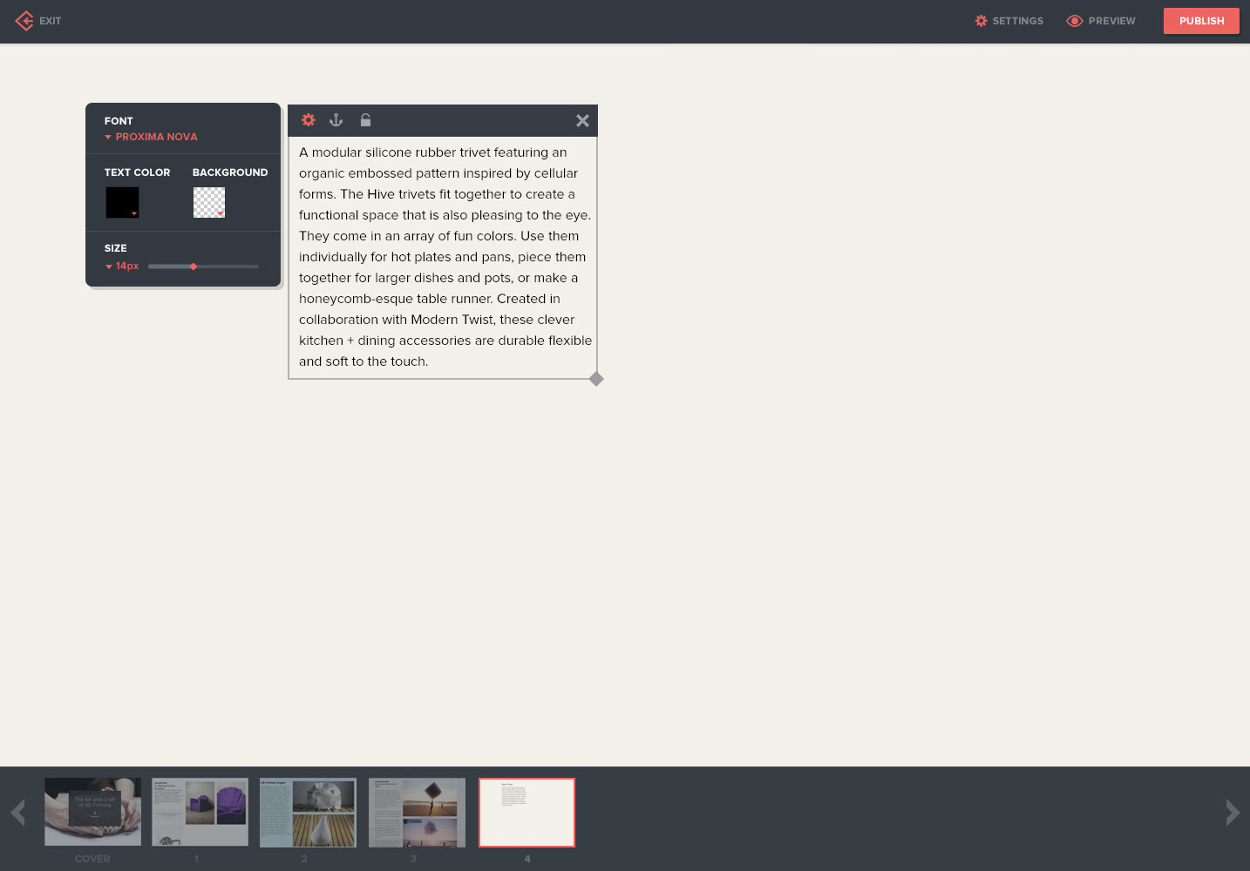The image size is (1250, 871).
Task: Click the diamond resize handle of text box
Action: 596,379
